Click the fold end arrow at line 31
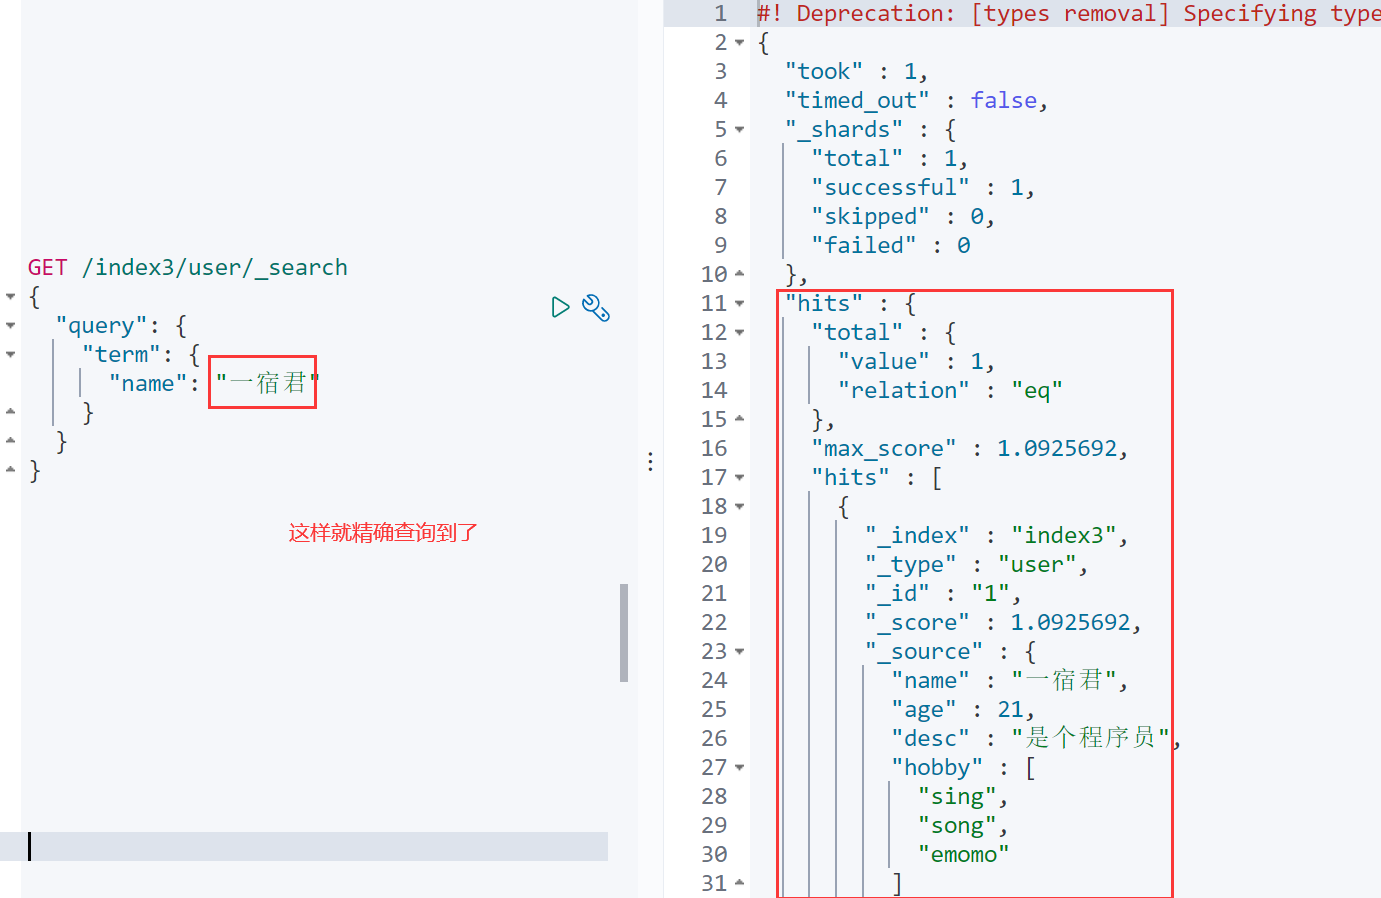Viewport: 1381px width, 898px height. (x=740, y=883)
